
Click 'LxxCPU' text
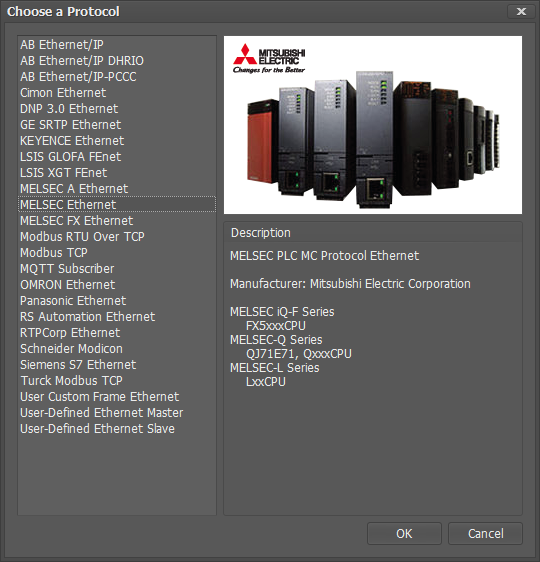tap(266, 382)
